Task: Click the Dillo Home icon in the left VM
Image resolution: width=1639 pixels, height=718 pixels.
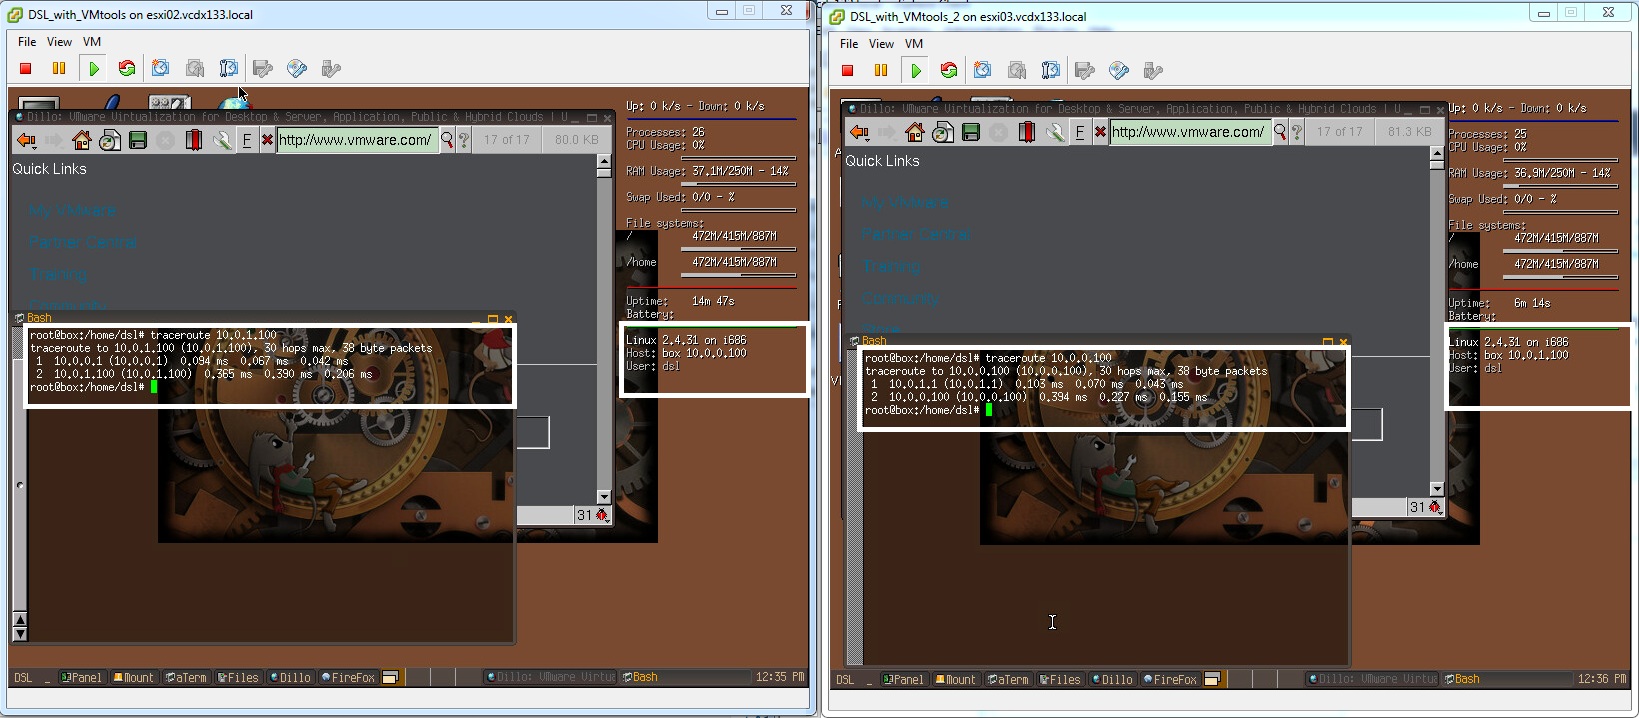Action: coord(82,141)
